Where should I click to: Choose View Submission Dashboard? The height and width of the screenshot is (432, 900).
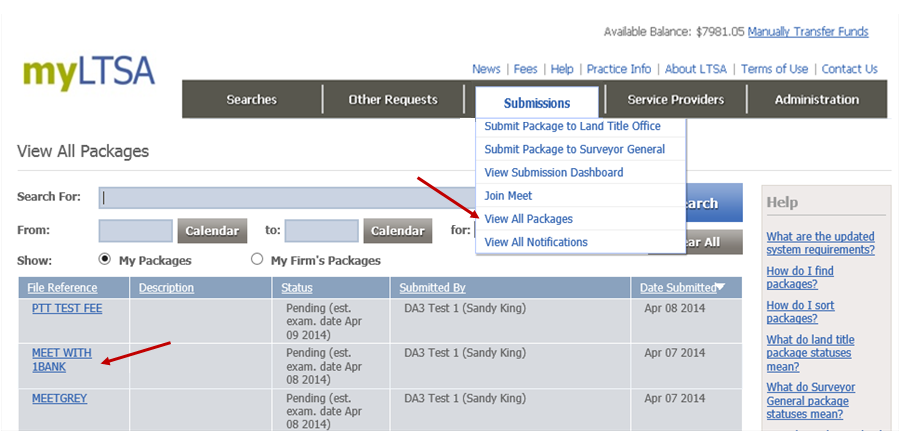pos(554,172)
